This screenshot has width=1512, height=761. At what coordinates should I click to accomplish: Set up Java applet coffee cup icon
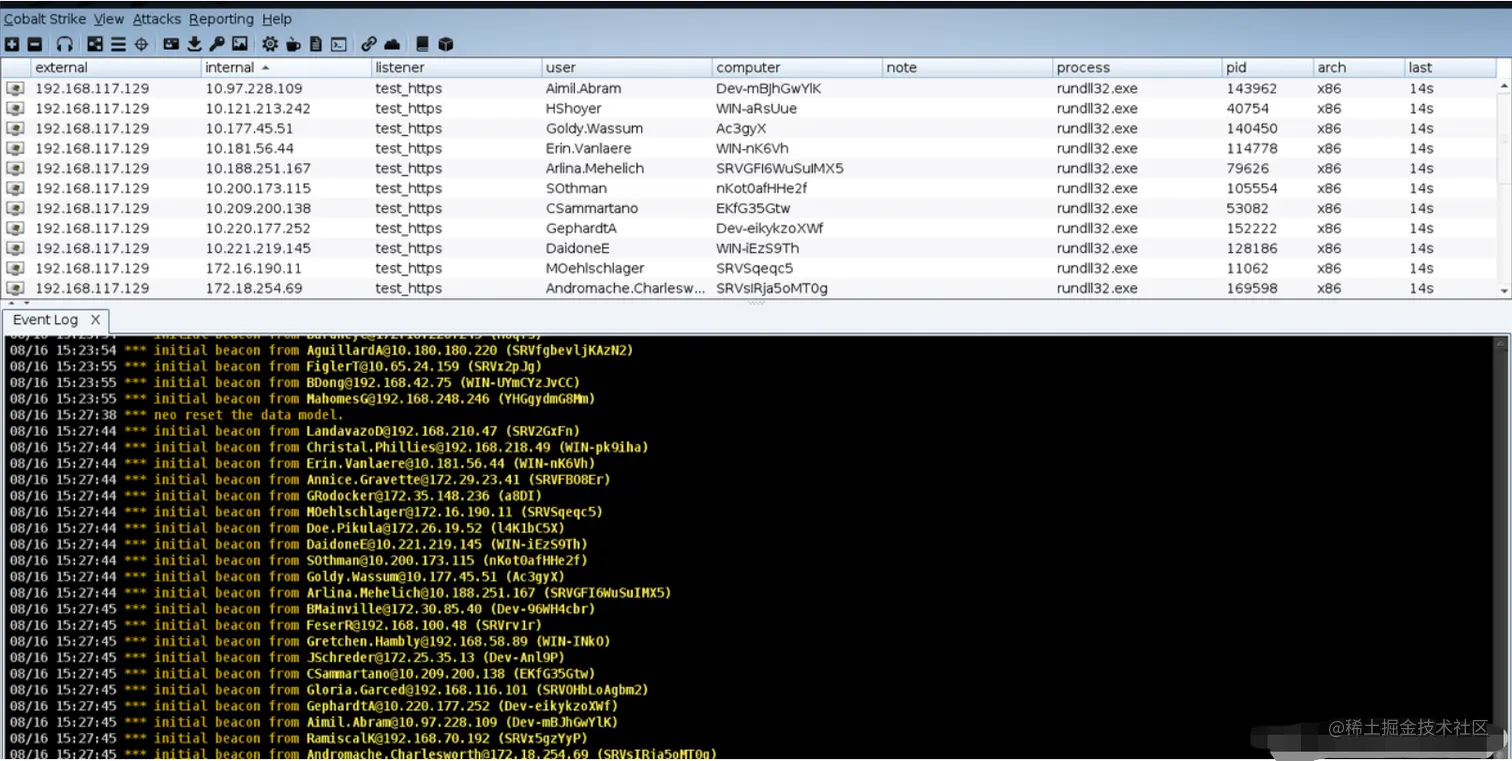(x=293, y=44)
